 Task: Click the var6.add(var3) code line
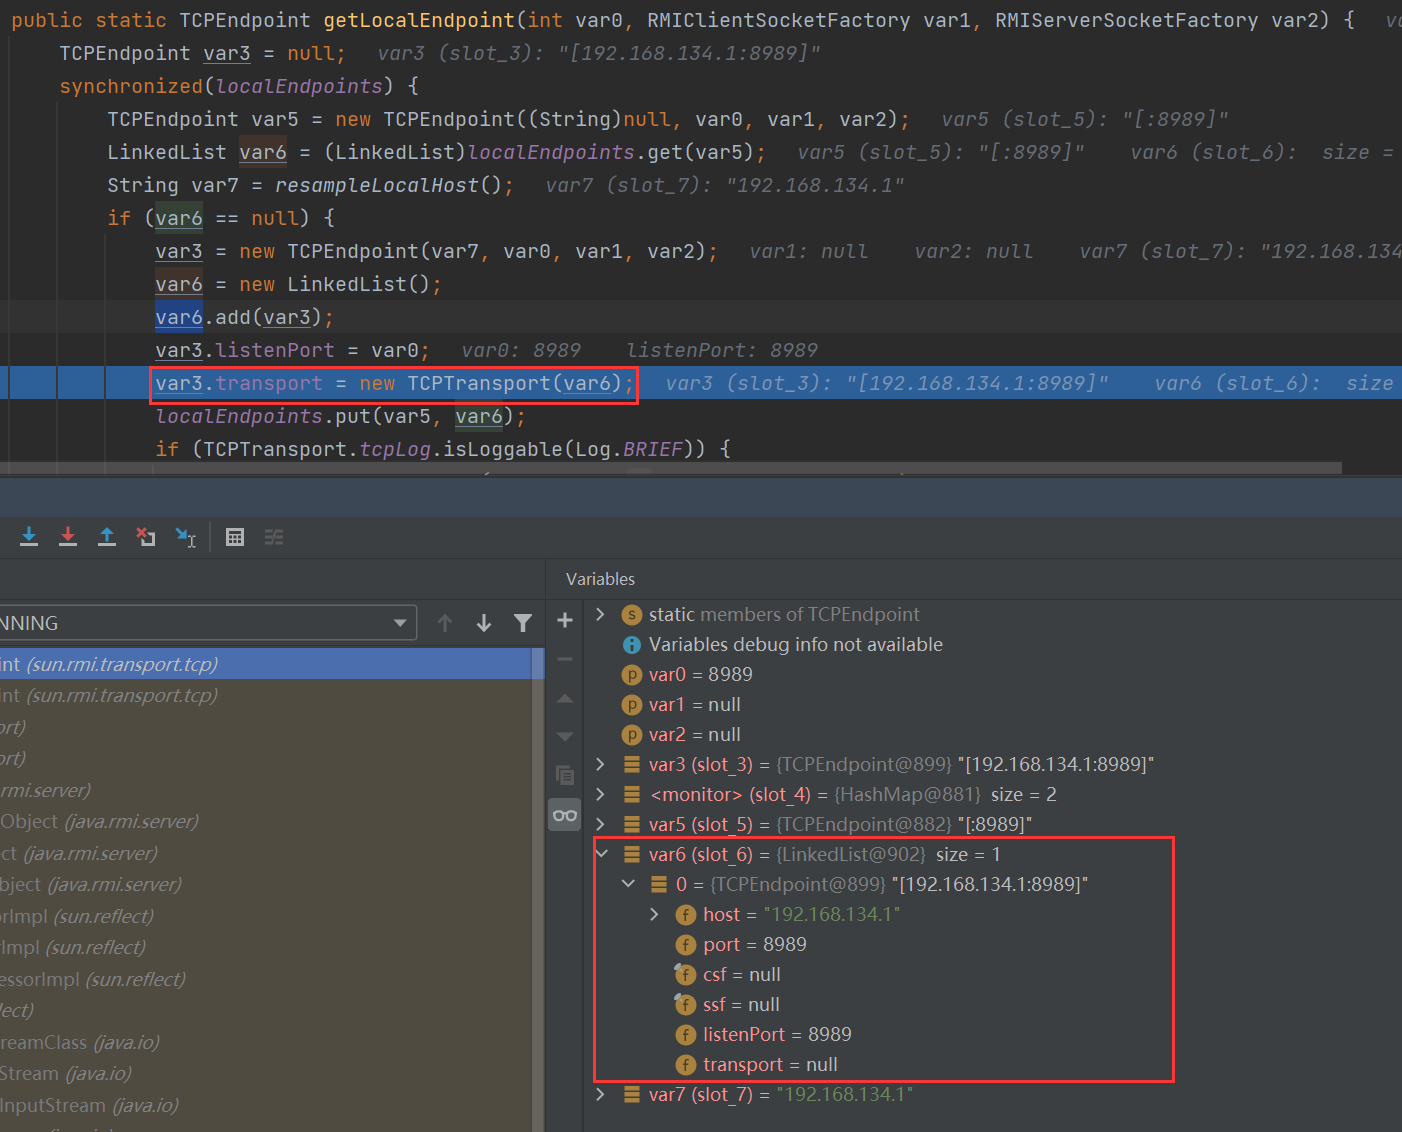coord(244,318)
